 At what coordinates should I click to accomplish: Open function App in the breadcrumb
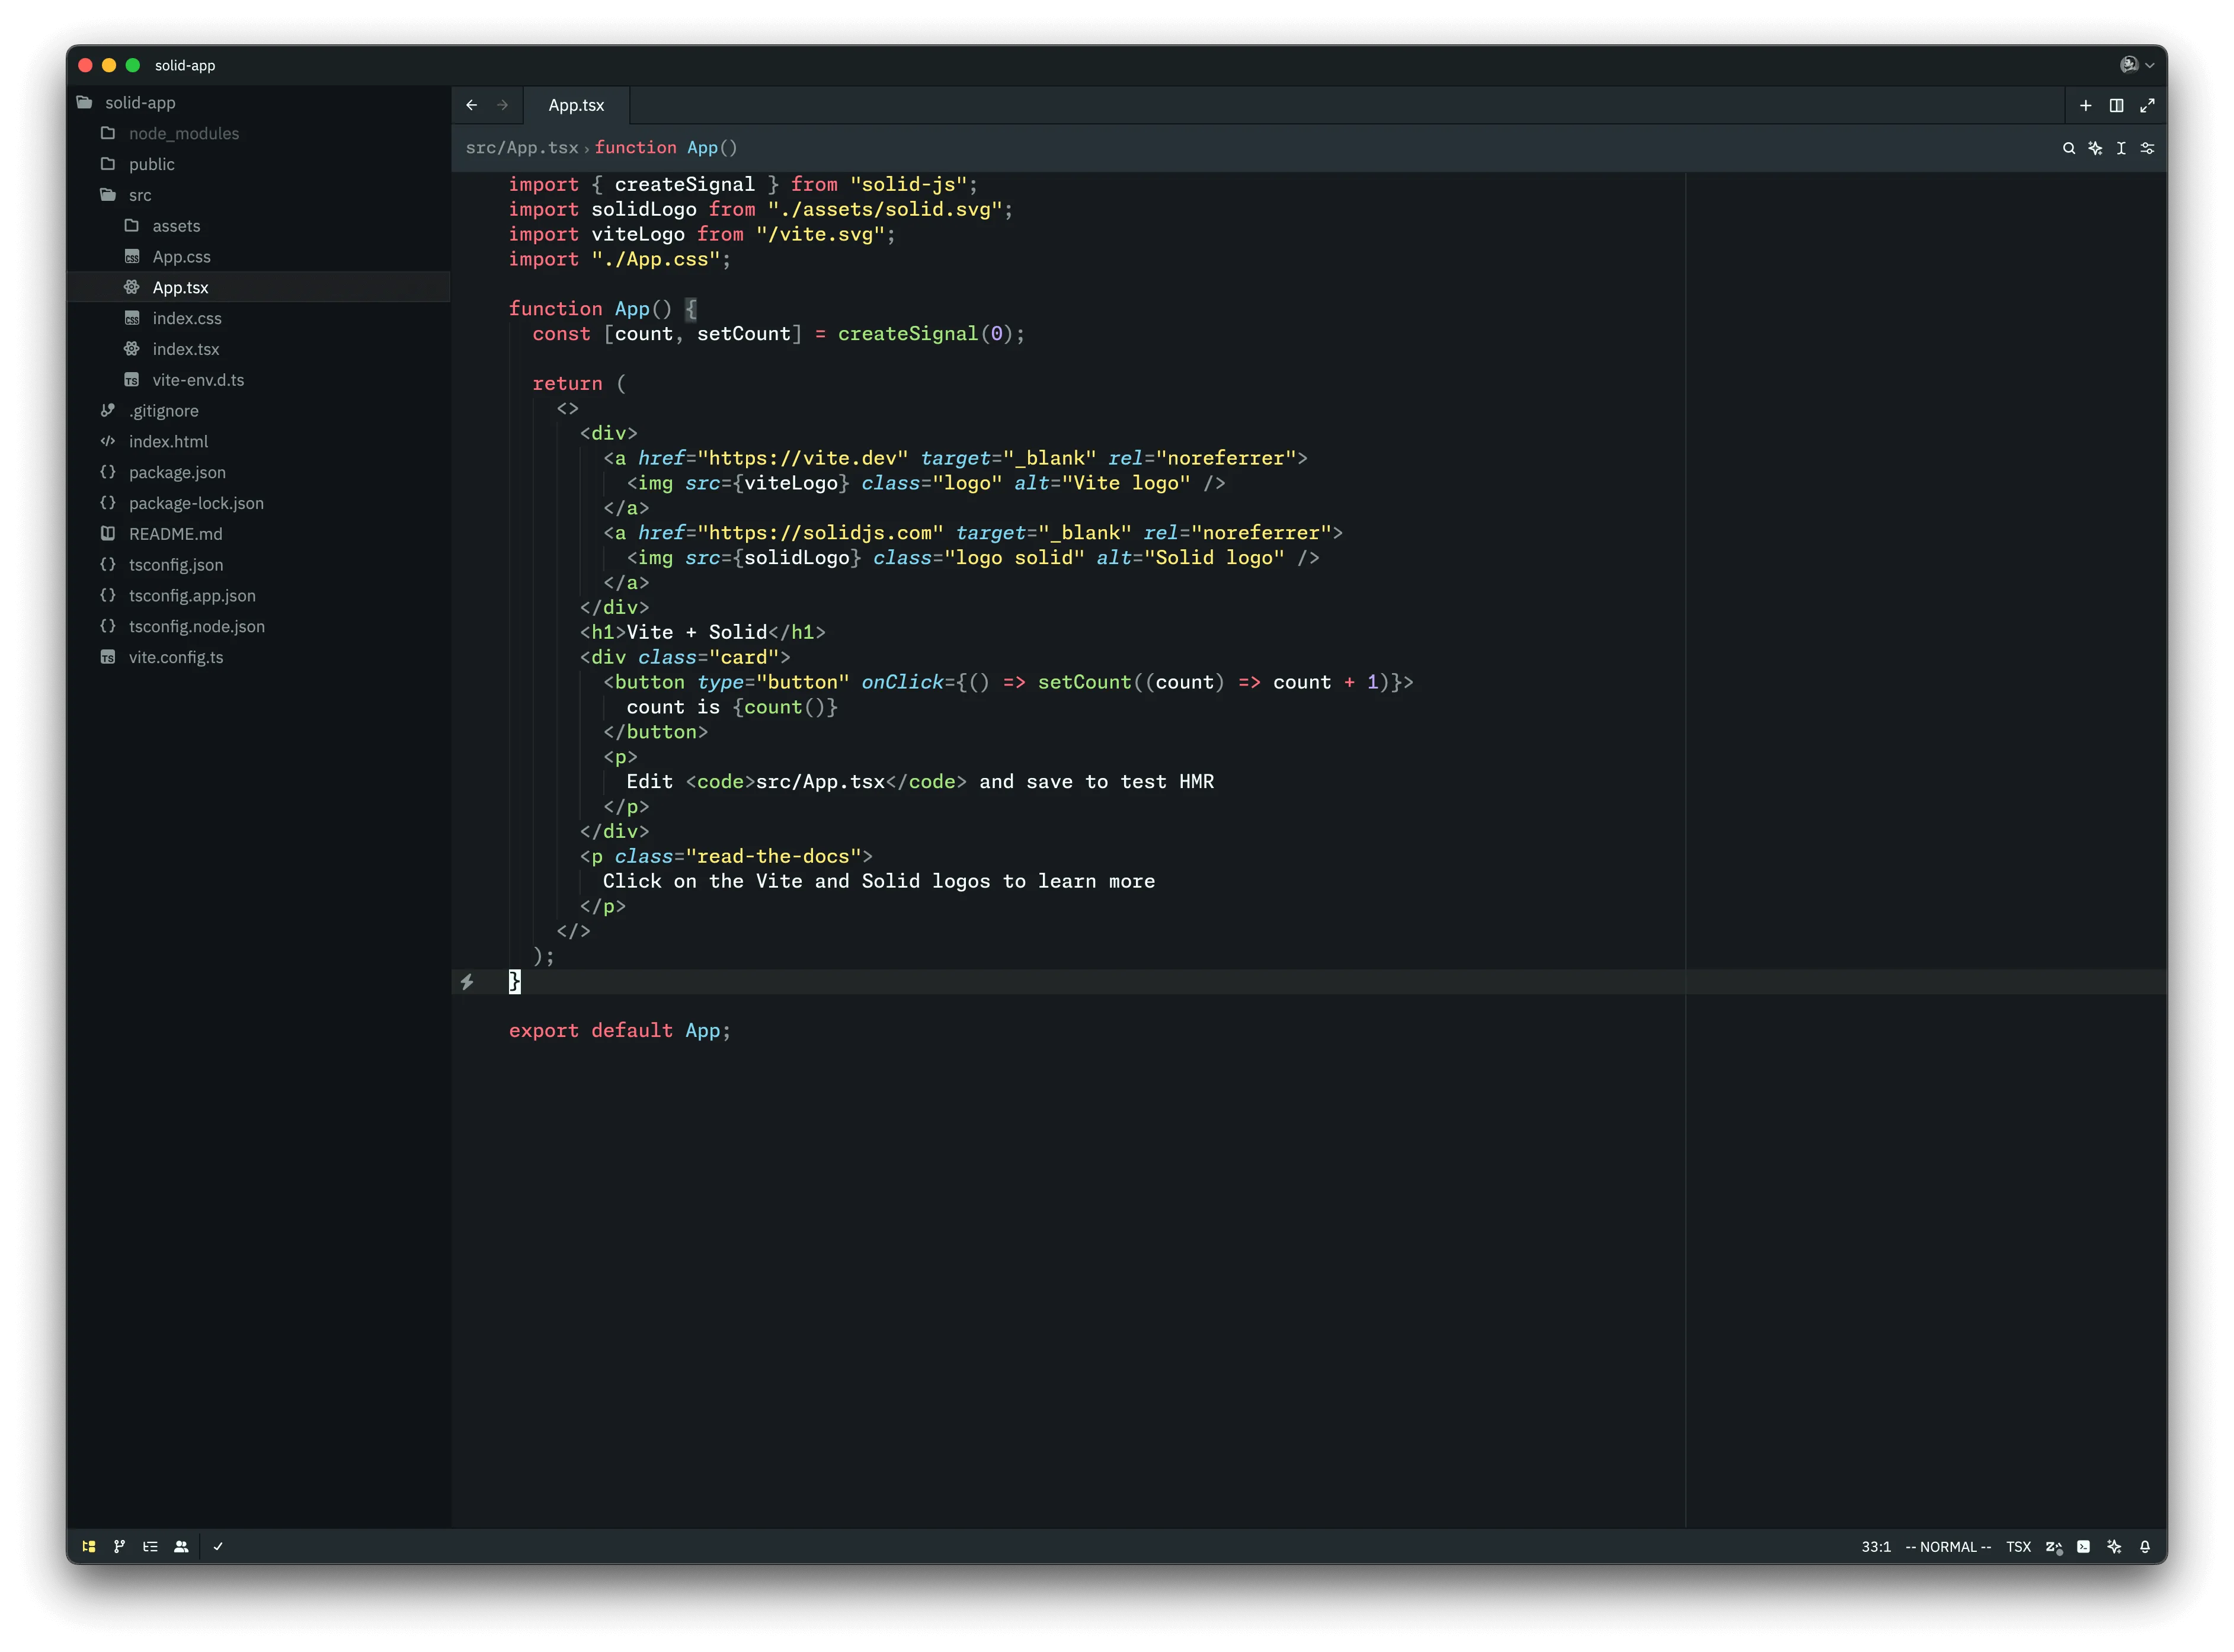pyautogui.click(x=665, y=147)
